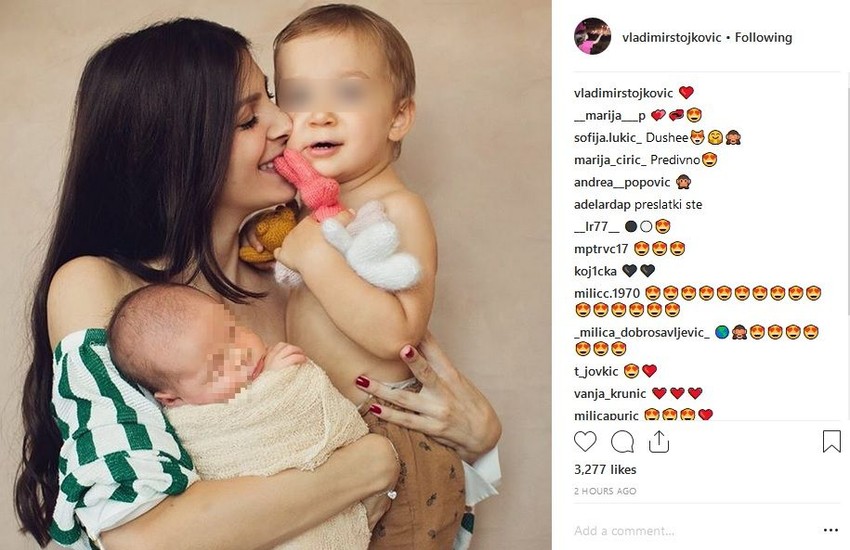Visit _milica_dobrosavljevic_ profile
The height and width of the screenshot is (550, 850).
point(642,332)
